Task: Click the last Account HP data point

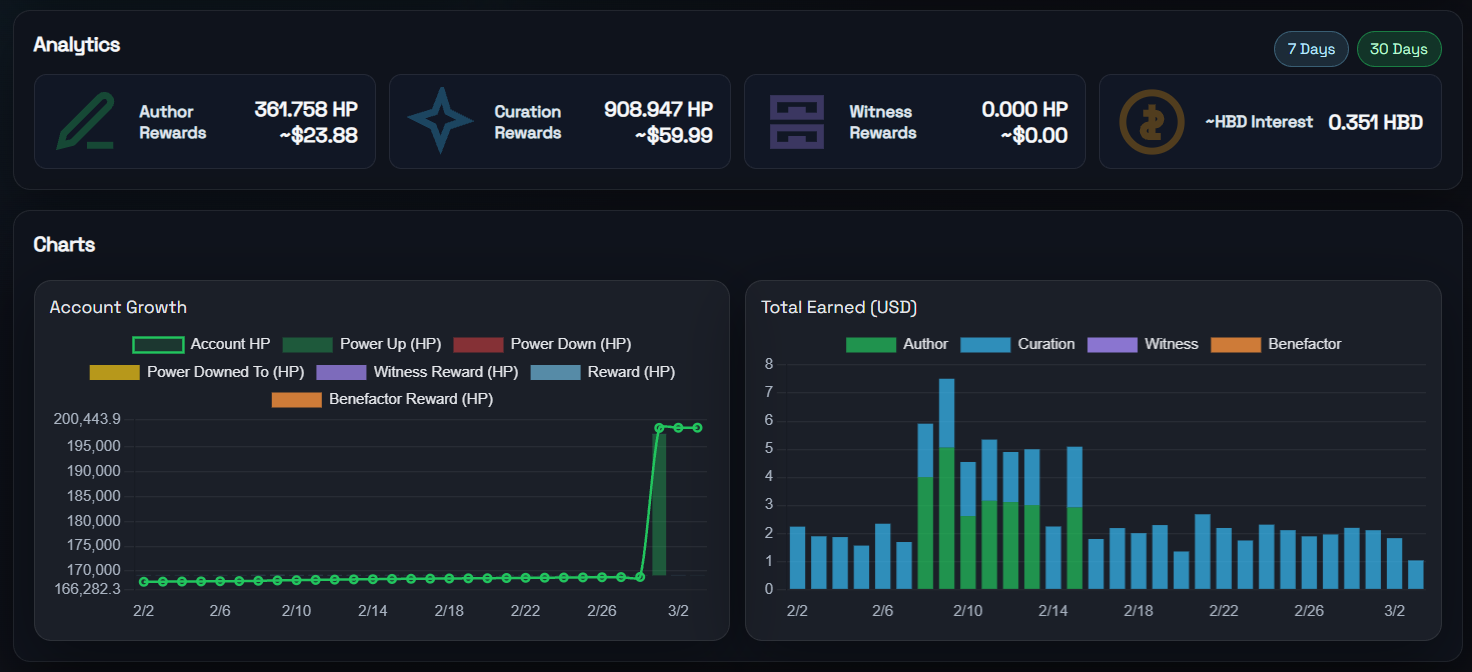Action: point(698,427)
